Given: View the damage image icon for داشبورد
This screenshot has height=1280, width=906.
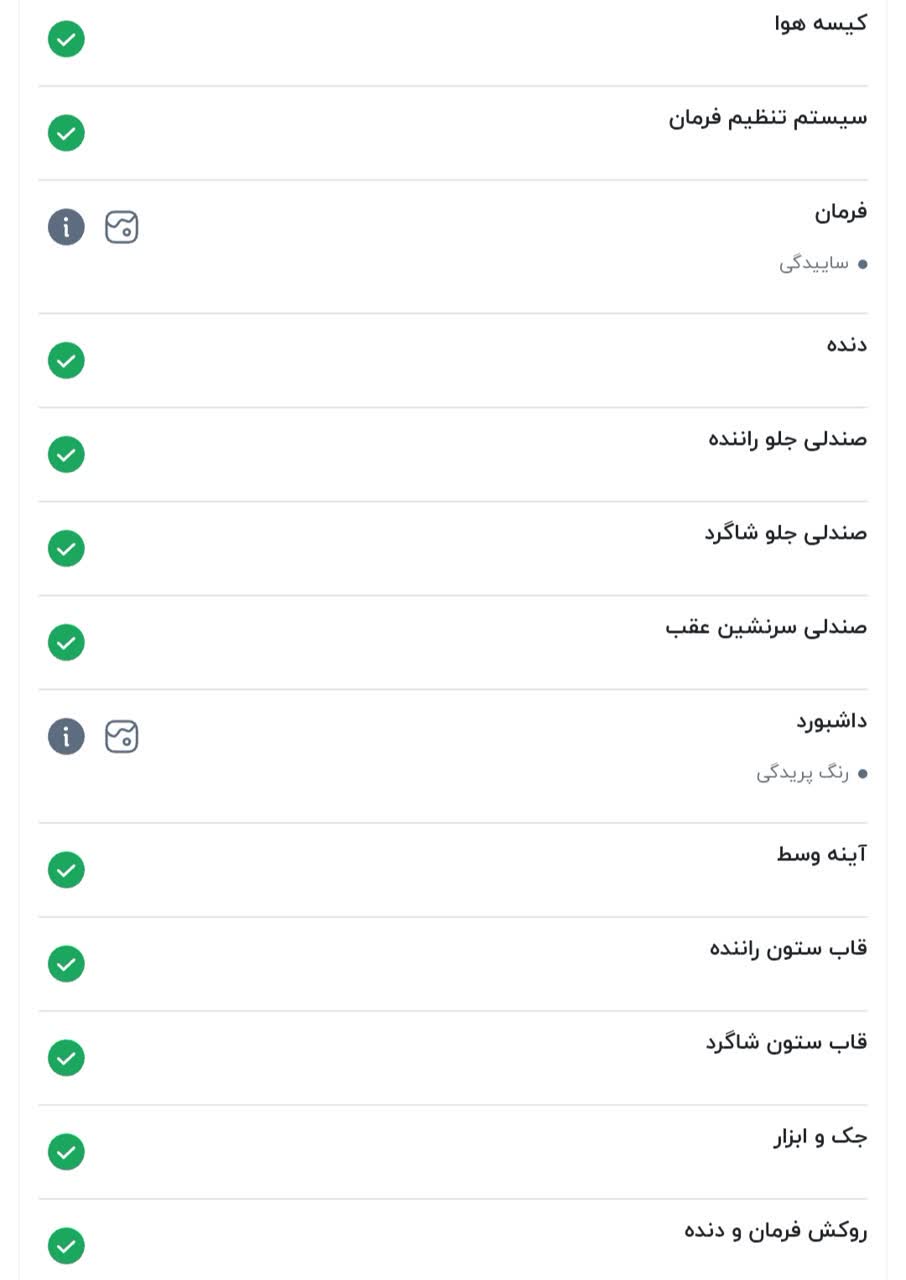Looking at the screenshot, I should coord(122,737).
